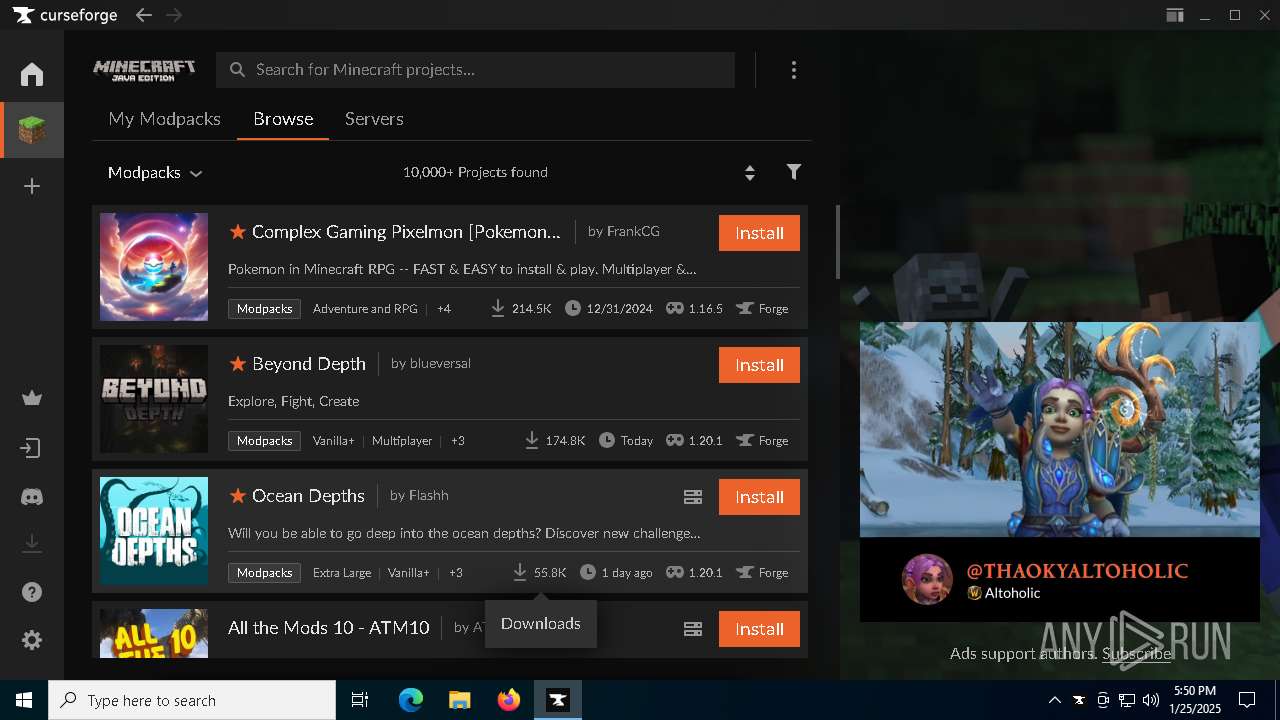
Task: Open the settings gear icon in sidebar
Action: click(x=32, y=640)
